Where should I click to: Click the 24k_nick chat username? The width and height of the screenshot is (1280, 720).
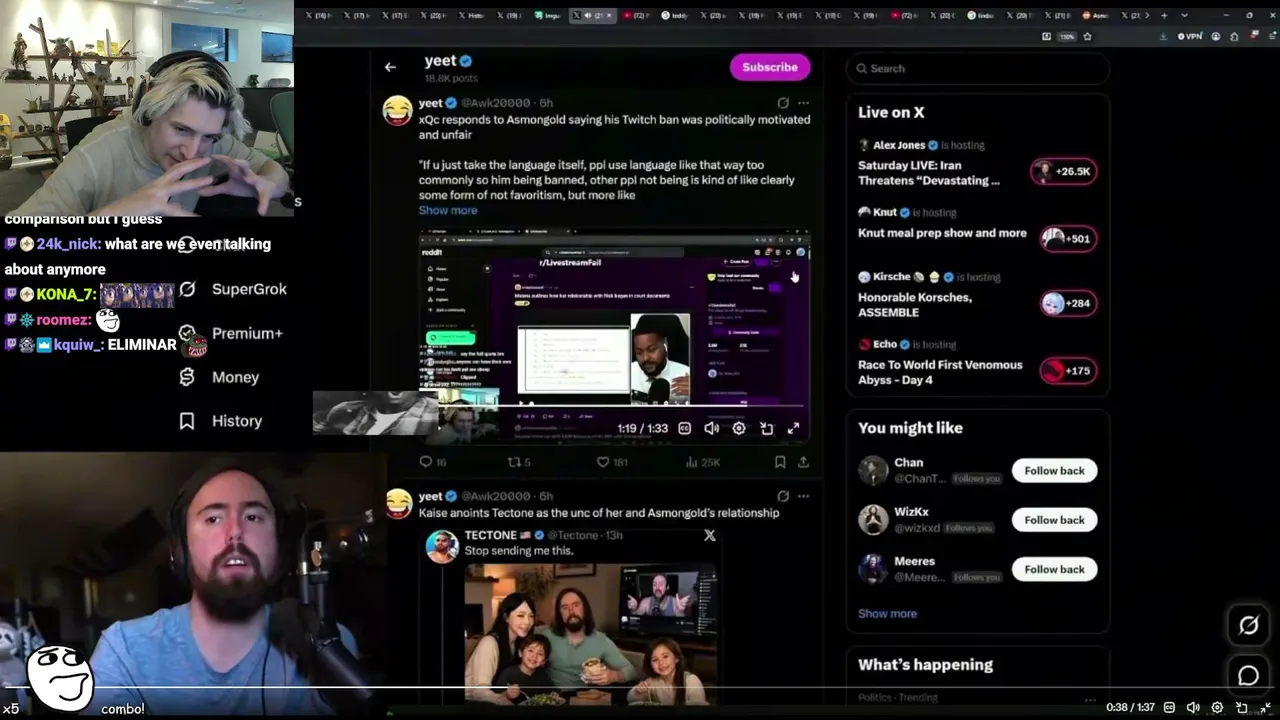[x=68, y=244]
